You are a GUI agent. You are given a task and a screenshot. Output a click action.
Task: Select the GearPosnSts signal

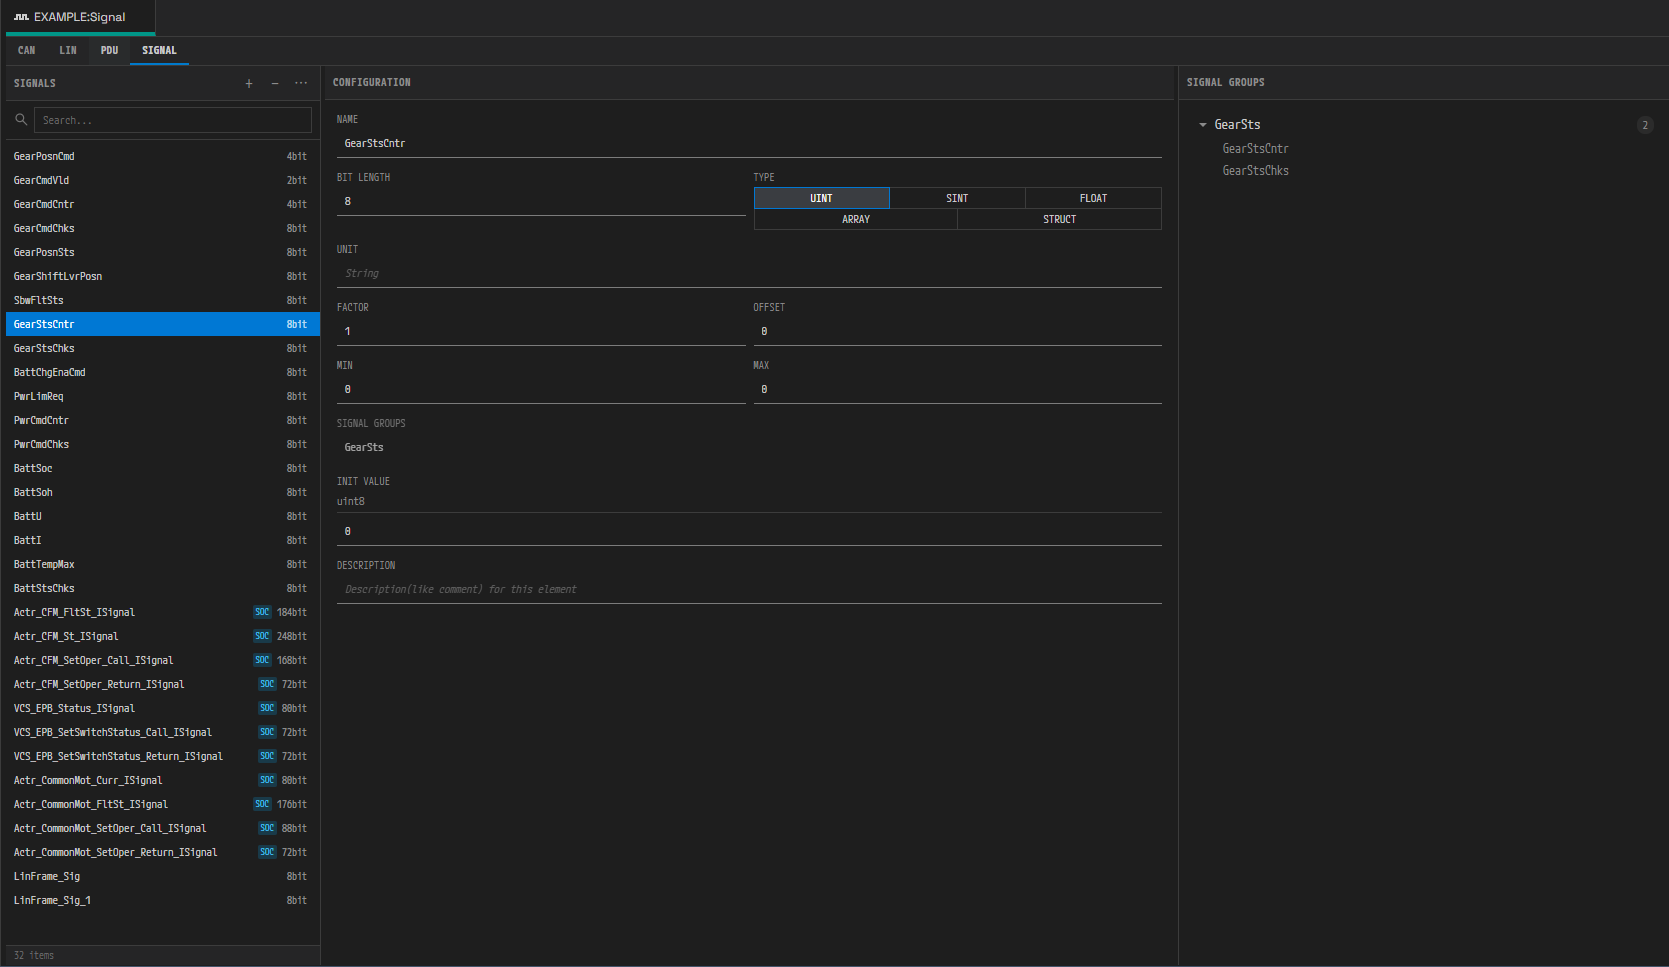(x=163, y=252)
